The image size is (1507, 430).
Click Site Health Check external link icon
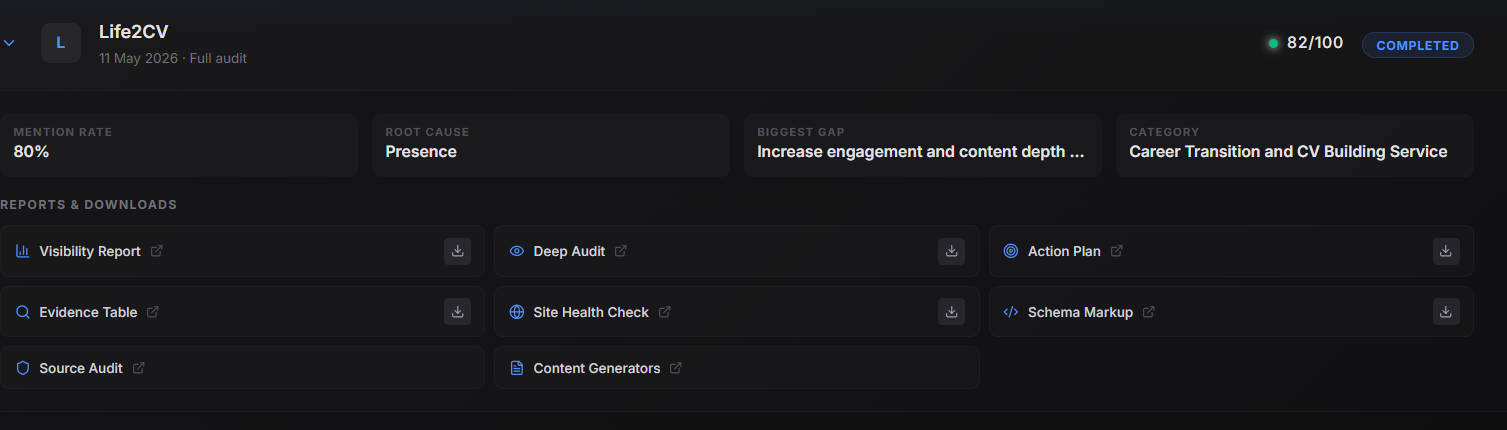click(x=665, y=312)
